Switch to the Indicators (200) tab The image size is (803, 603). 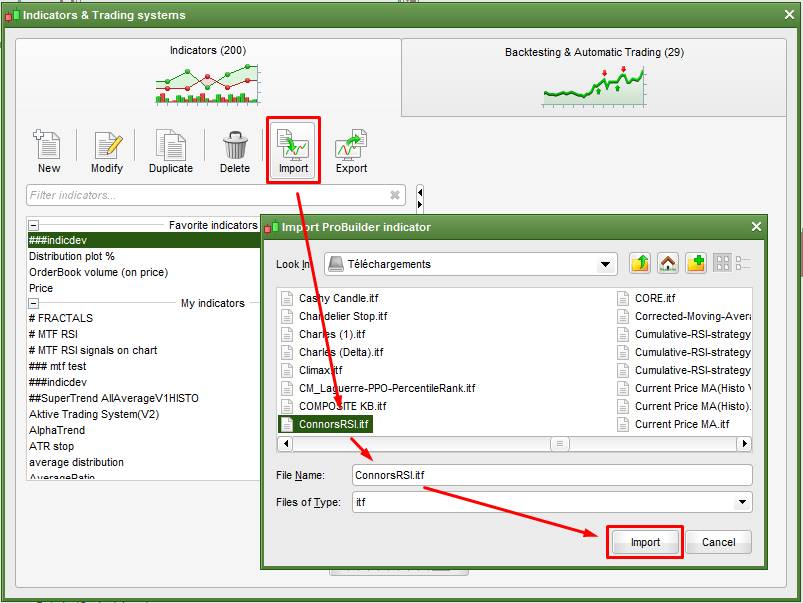point(208,77)
